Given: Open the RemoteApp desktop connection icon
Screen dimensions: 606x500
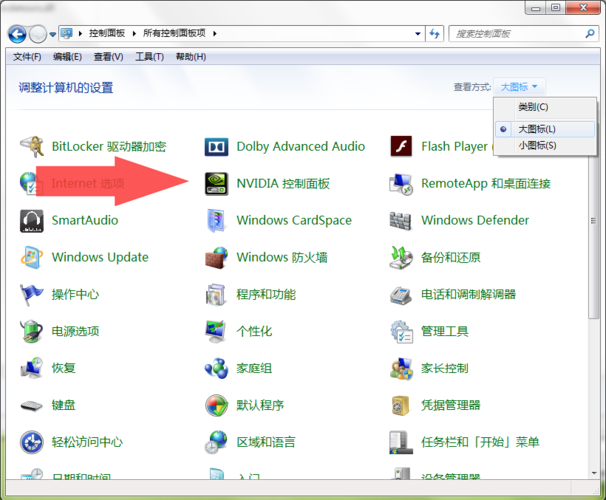Looking at the screenshot, I should [x=401, y=184].
